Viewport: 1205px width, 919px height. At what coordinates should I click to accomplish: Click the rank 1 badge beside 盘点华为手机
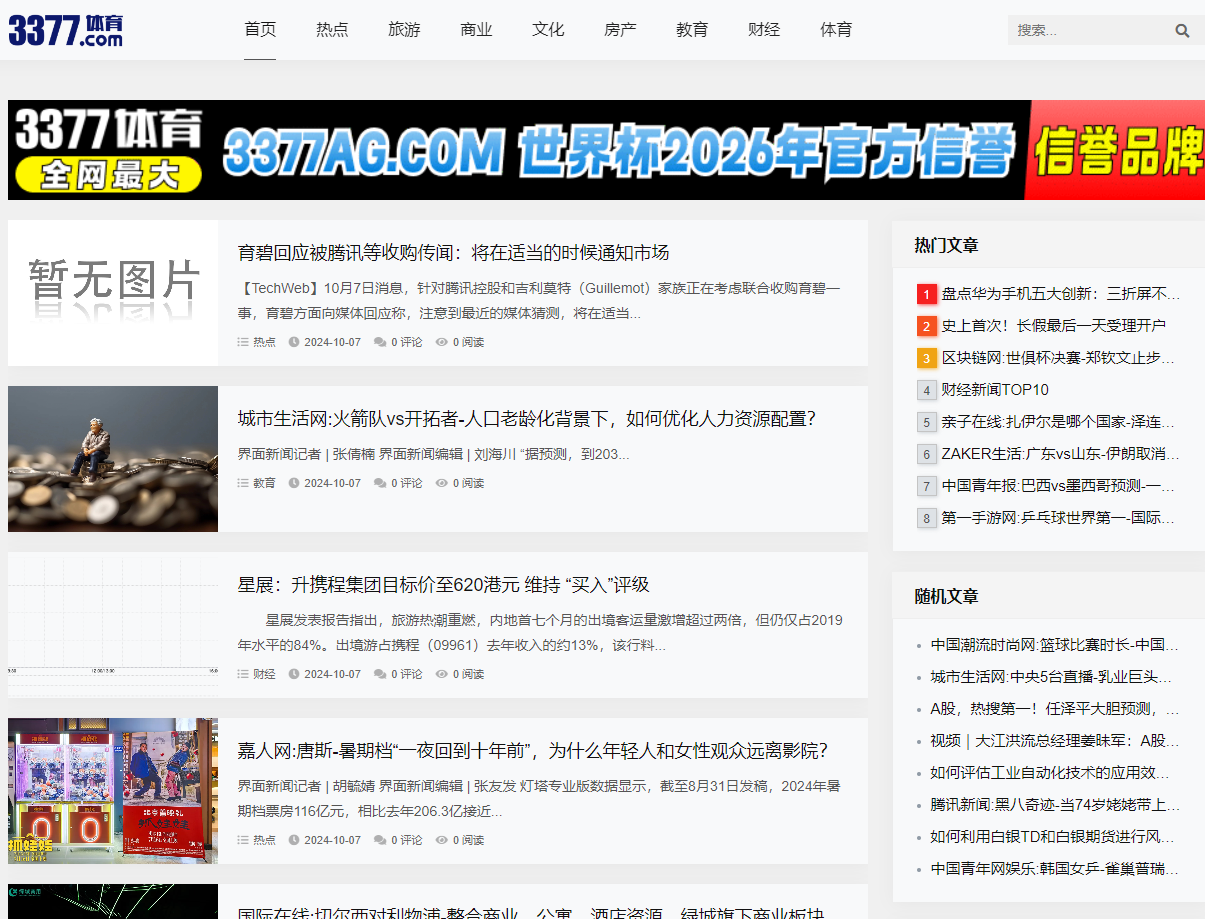[927, 294]
